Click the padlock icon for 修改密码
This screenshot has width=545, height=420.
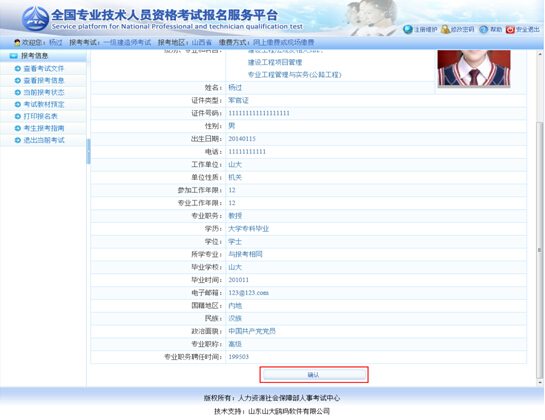click(445, 30)
